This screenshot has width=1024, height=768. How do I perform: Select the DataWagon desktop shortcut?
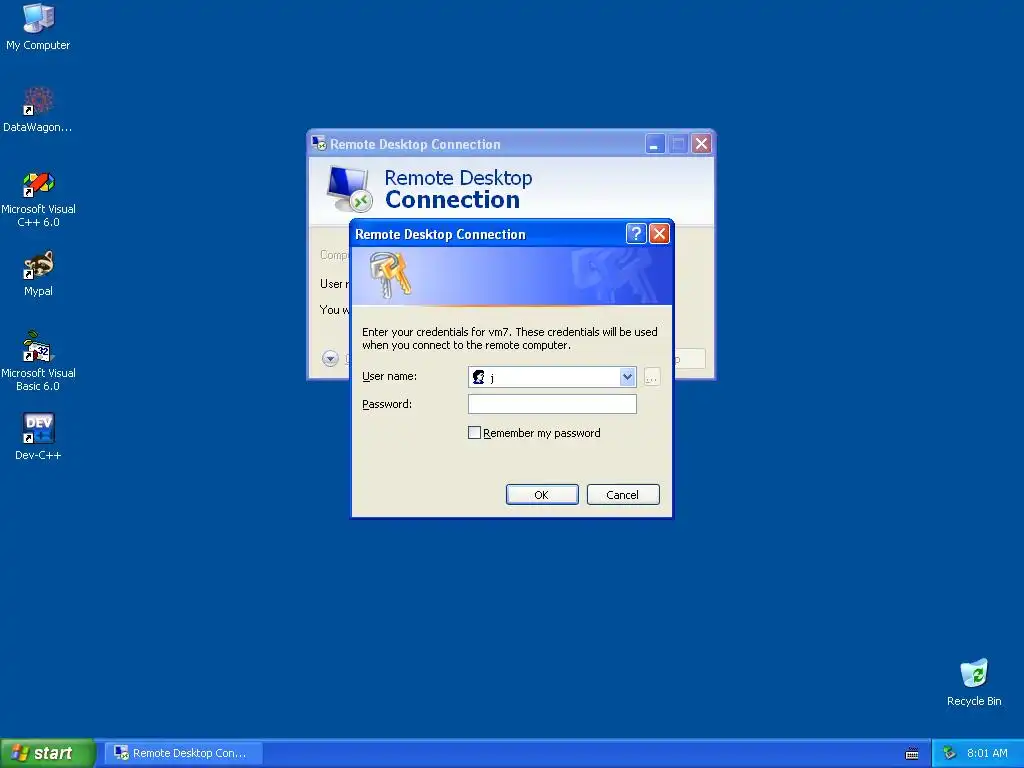tap(38, 110)
